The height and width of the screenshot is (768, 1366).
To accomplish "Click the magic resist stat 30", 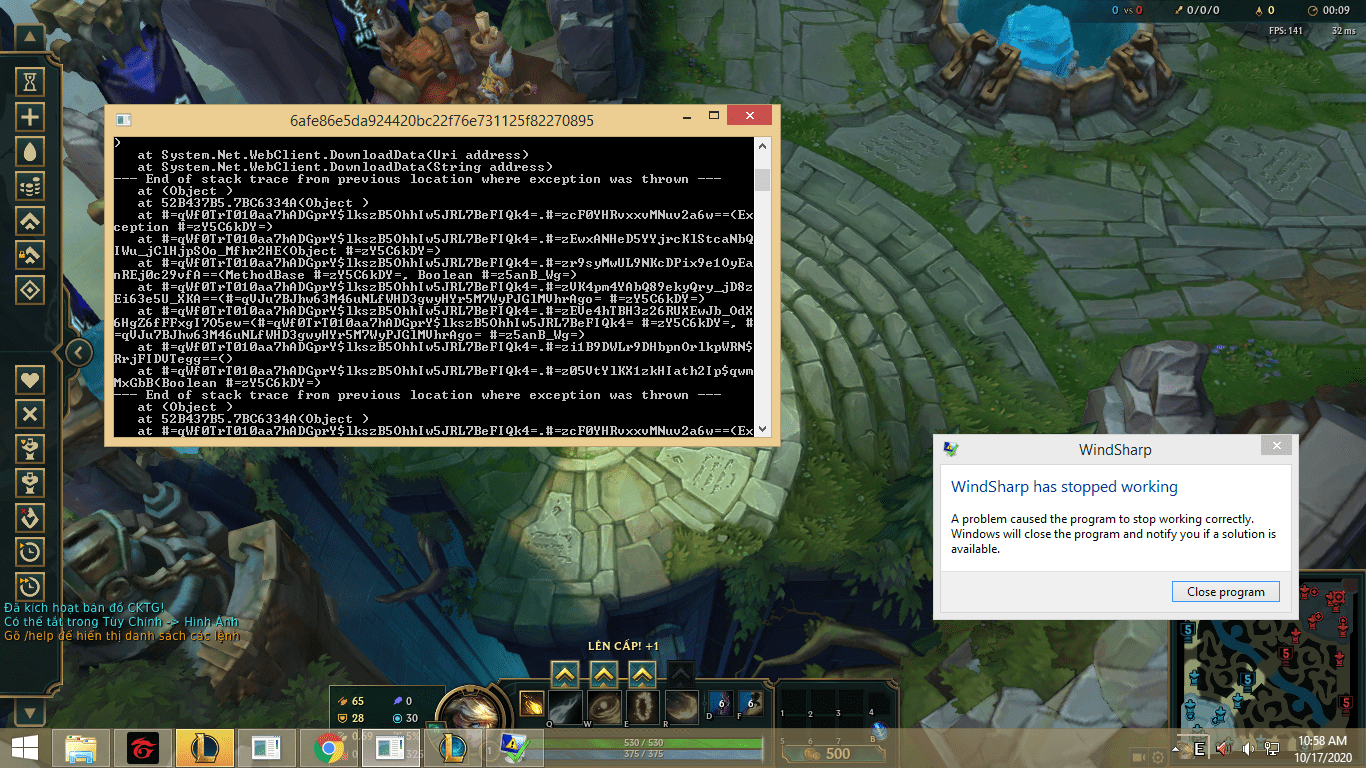I will 406,718.
